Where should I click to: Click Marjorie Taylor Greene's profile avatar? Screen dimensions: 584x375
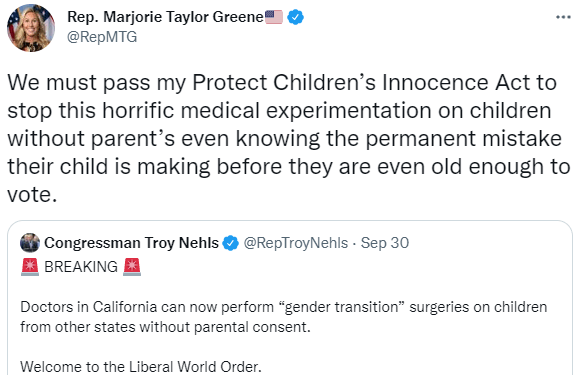pyautogui.click(x=31, y=28)
